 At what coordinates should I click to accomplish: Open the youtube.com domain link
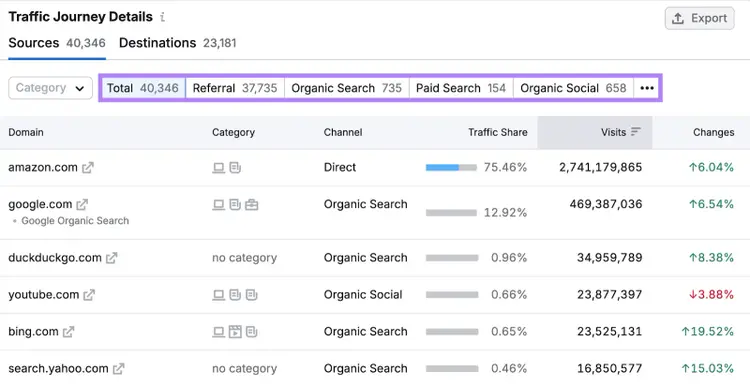pos(44,295)
